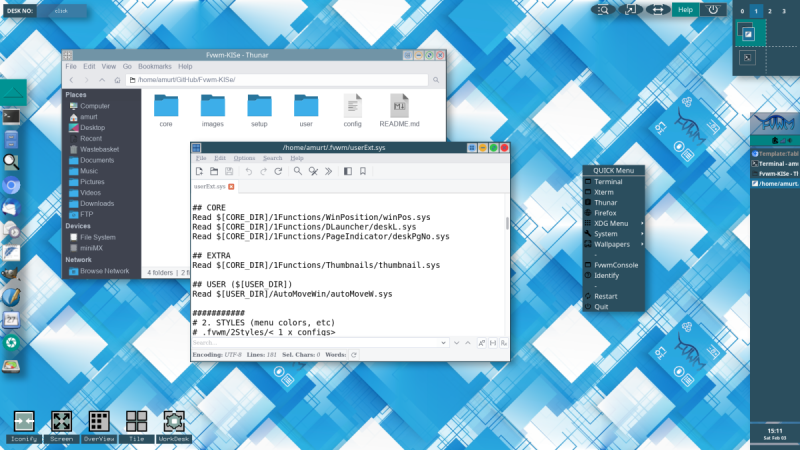This screenshot has height=450, width=800.
Task: Open the Bookmarks menu in Thunar
Action: tap(155, 66)
